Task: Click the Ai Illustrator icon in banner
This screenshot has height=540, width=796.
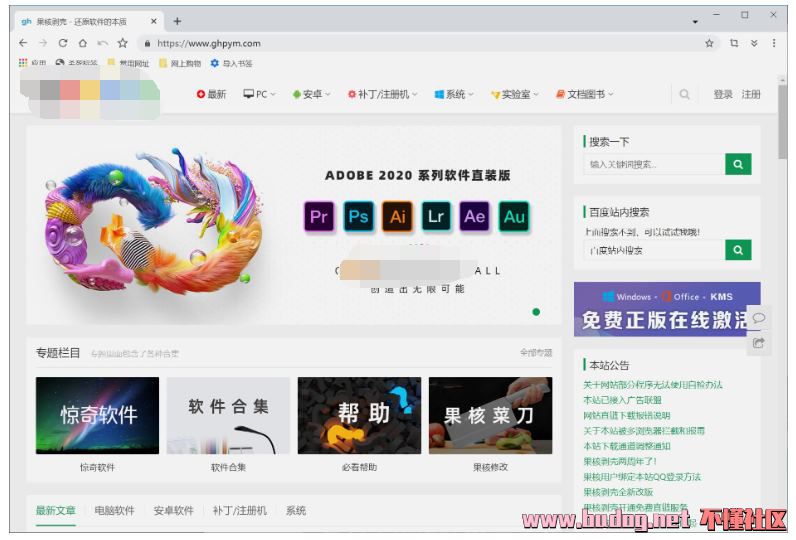Action: tap(397, 216)
